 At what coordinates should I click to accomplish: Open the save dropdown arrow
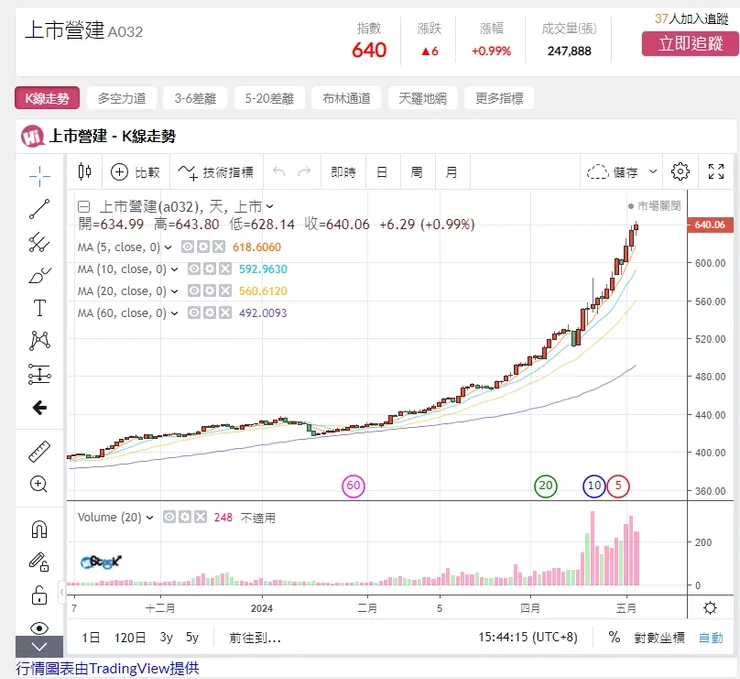pos(653,171)
